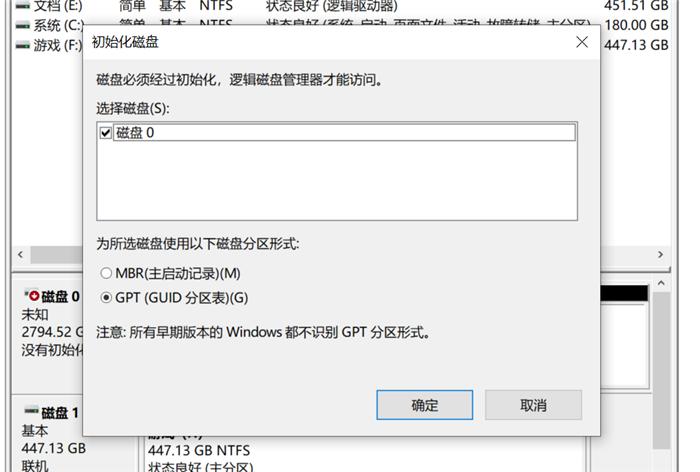
Task: Click the 系统 (C:) drive icon
Action: pos(22,26)
